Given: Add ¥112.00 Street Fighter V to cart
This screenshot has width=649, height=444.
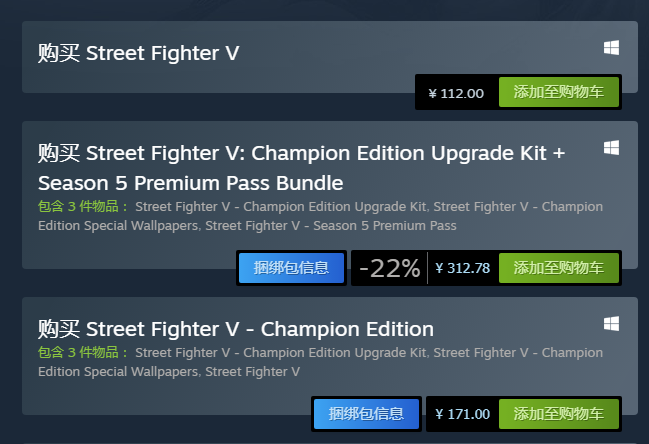Looking at the screenshot, I should tap(559, 92).
